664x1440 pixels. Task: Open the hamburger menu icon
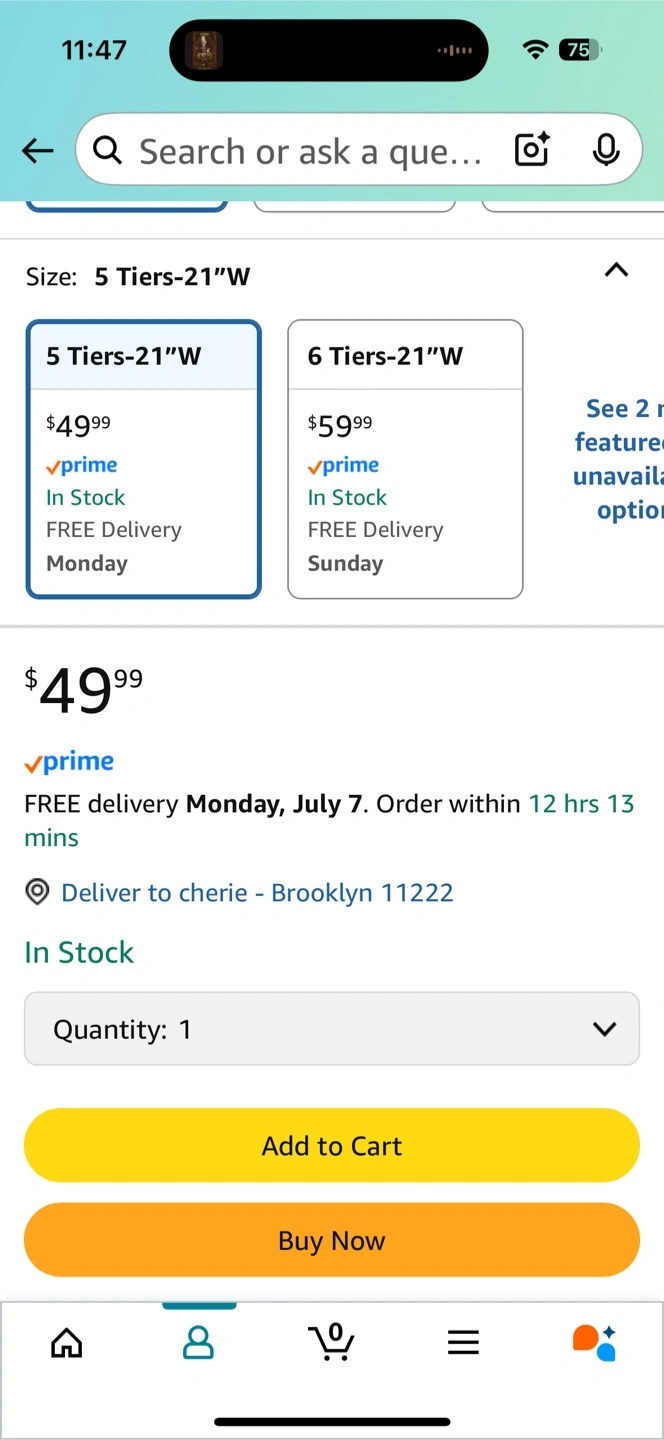pyautogui.click(x=463, y=1342)
